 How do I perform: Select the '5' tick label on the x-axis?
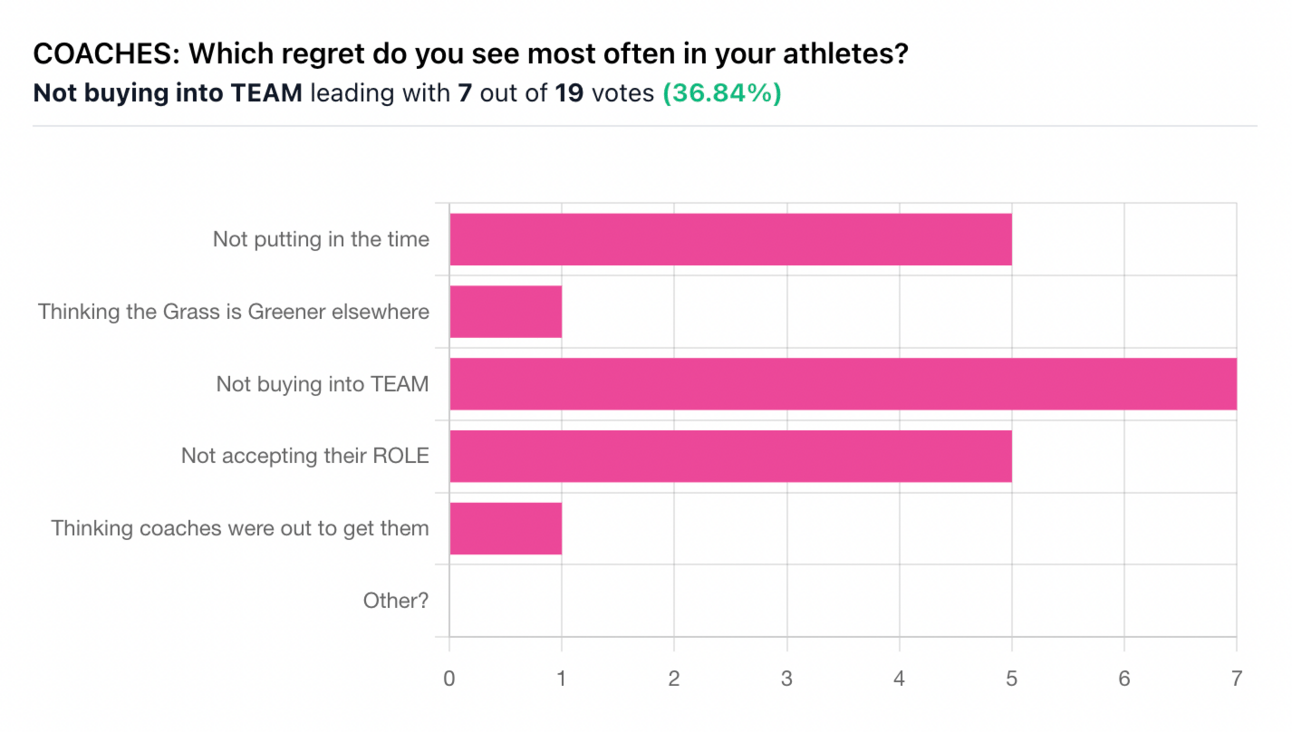pyautogui.click(x=1011, y=679)
